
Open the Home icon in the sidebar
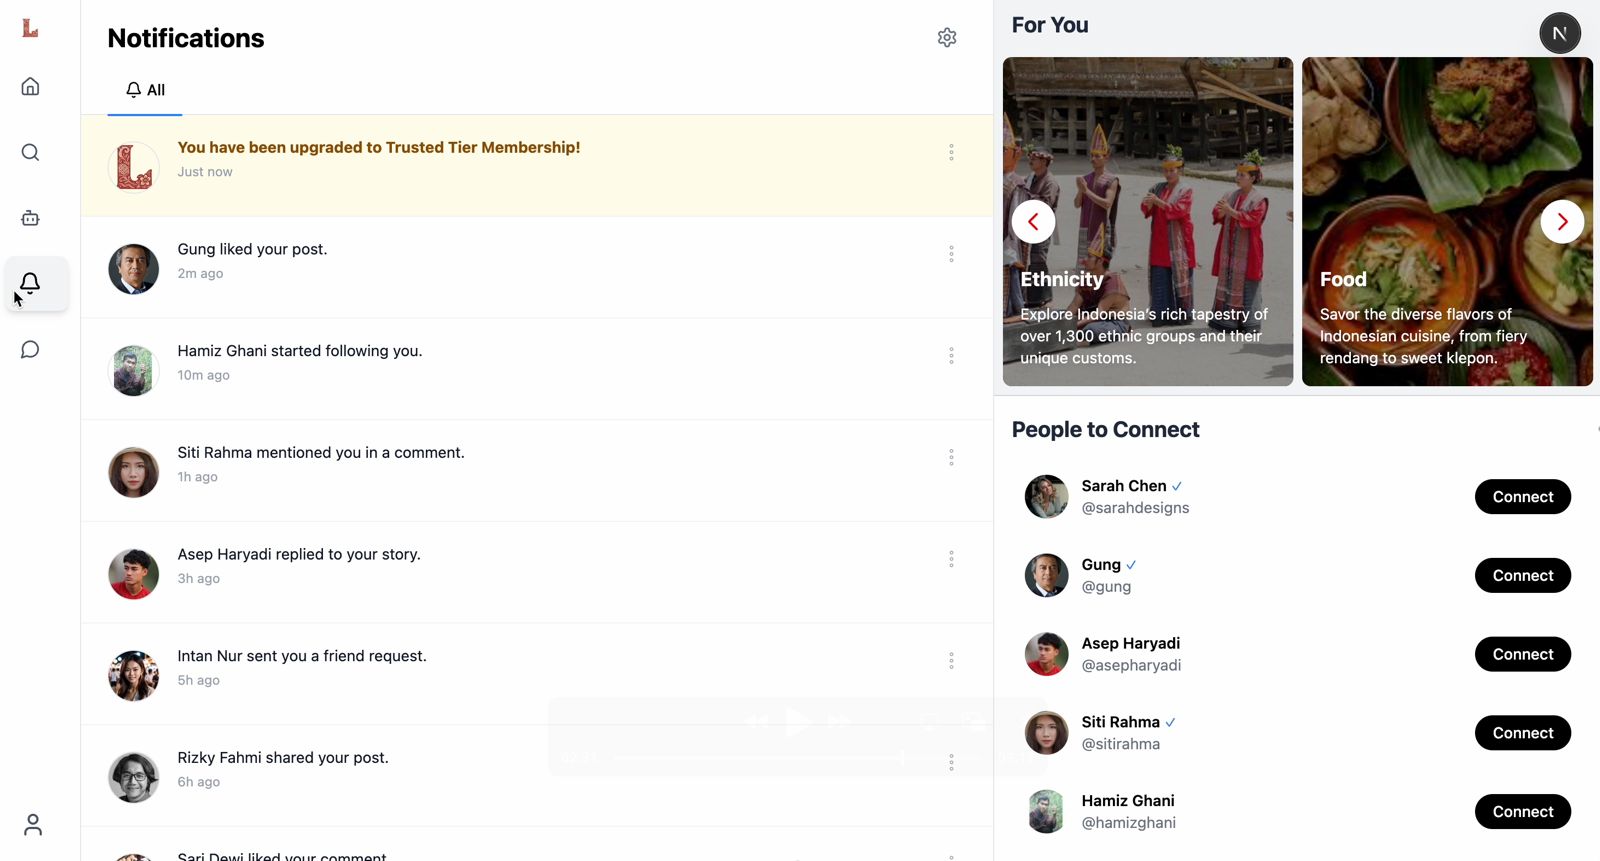30,87
